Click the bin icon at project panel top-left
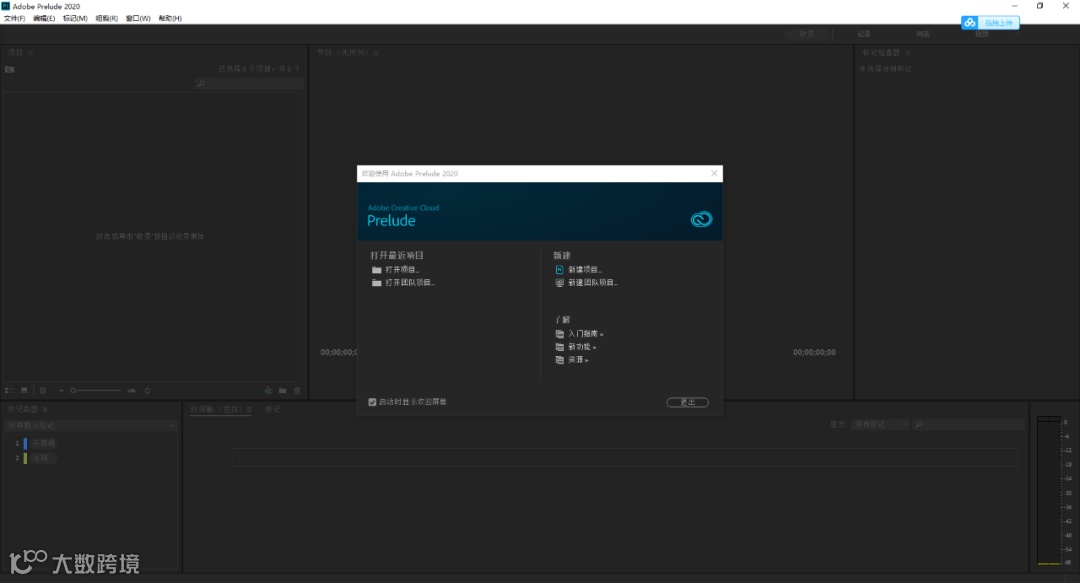Viewport: 1080px width, 583px height. (10, 69)
